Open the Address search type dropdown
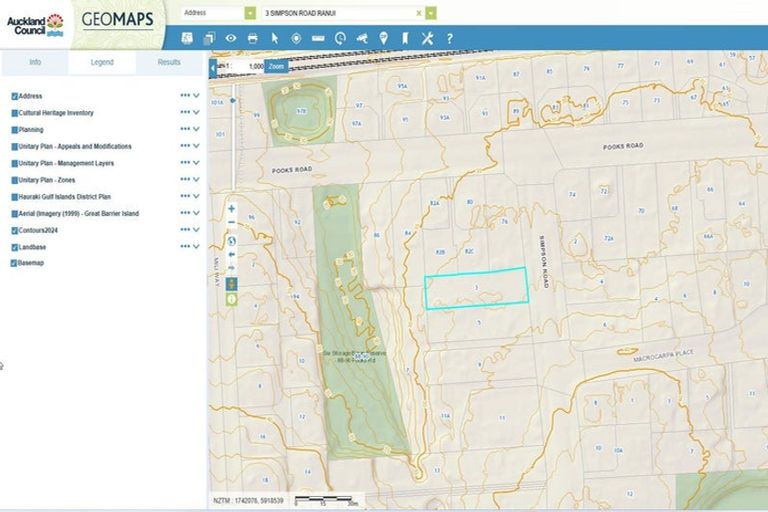768x512 pixels. click(x=250, y=13)
